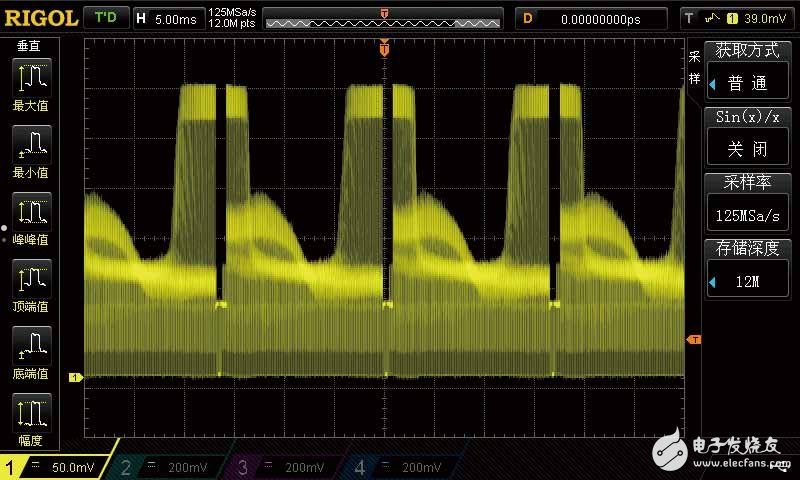Click the 采样率 125MSa/s sample rate button
Image resolution: width=800 pixels, height=480 pixels.
pos(745,203)
